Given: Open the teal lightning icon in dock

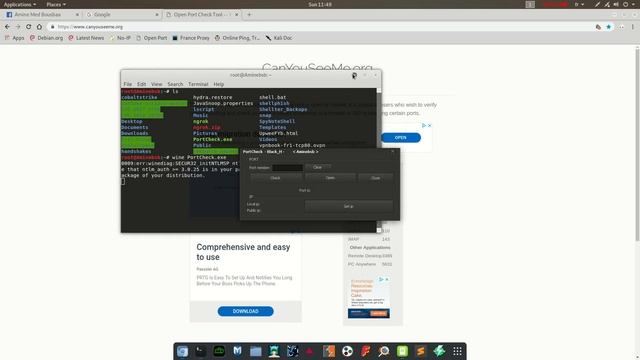Looking at the screenshot, I should pos(439,351).
